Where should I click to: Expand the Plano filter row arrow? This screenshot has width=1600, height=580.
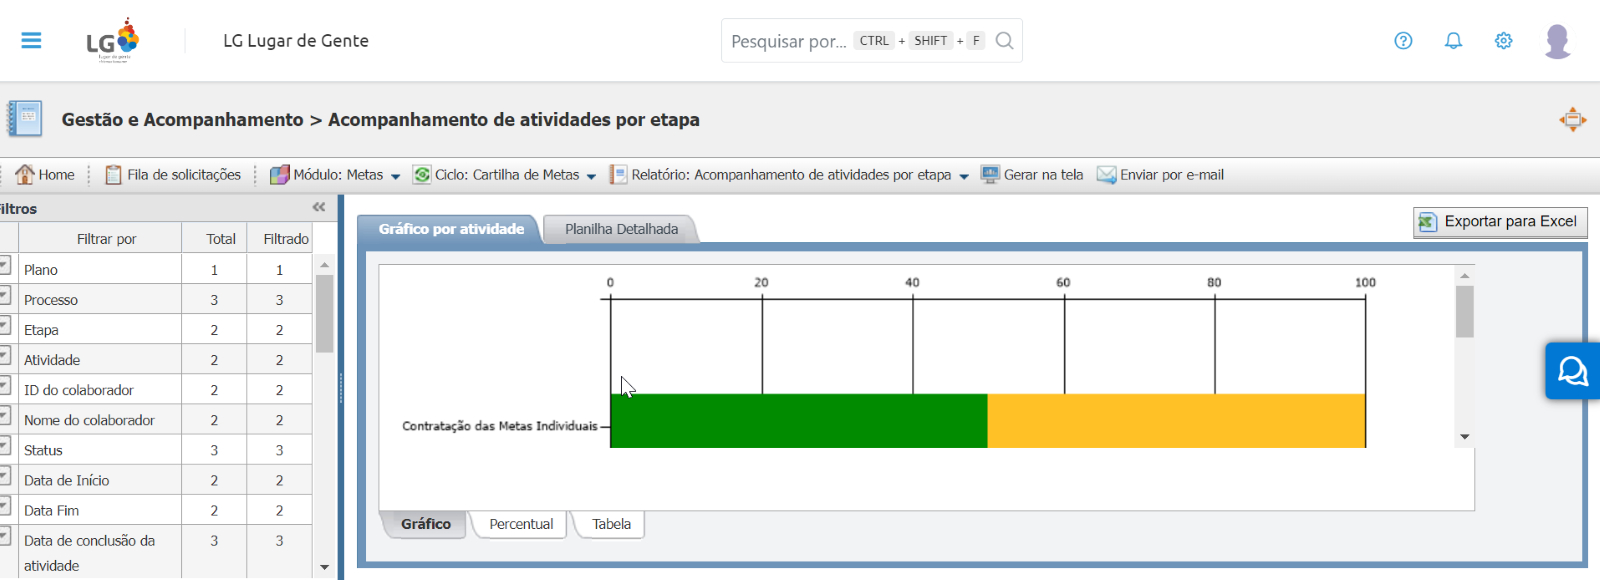coord(4,266)
